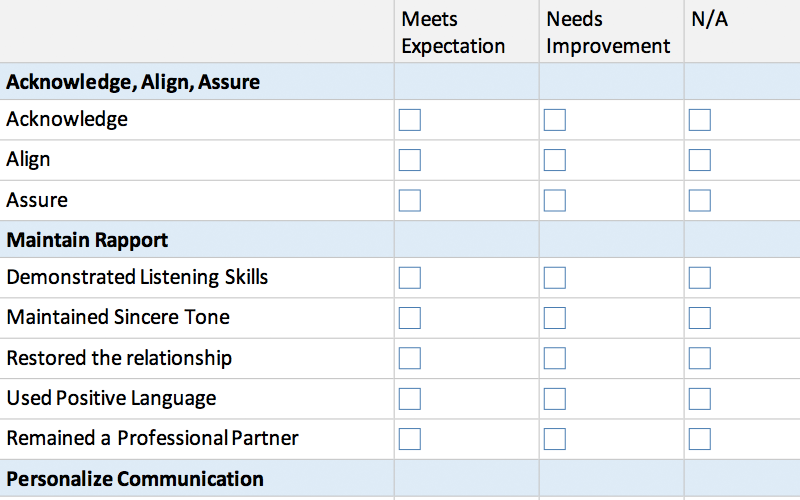Screen dimensions: 800x500
Task: Check Meets Expectation for Assure
Action: [x=410, y=201]
